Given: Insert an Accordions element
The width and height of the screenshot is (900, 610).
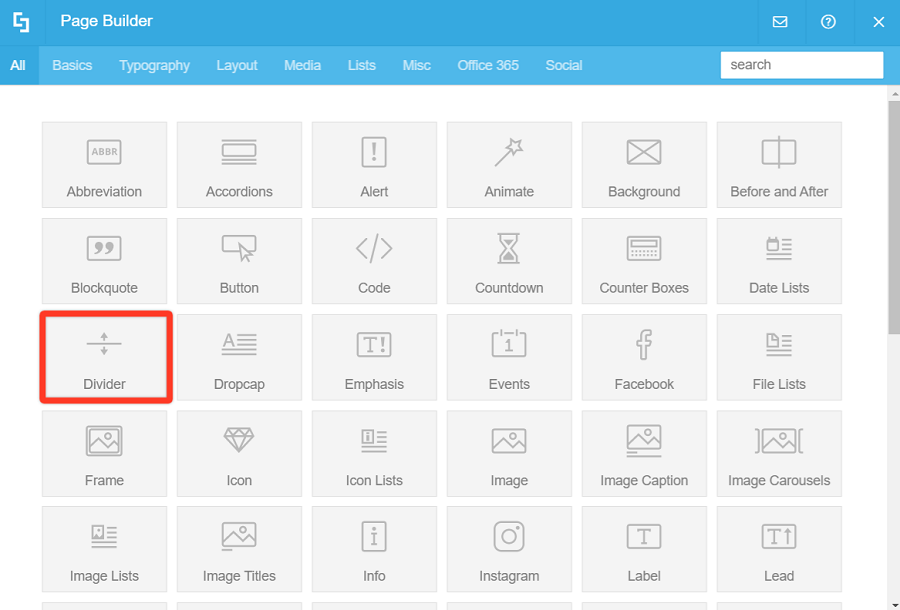Looking at the screenshot, I should pos(239,165).
